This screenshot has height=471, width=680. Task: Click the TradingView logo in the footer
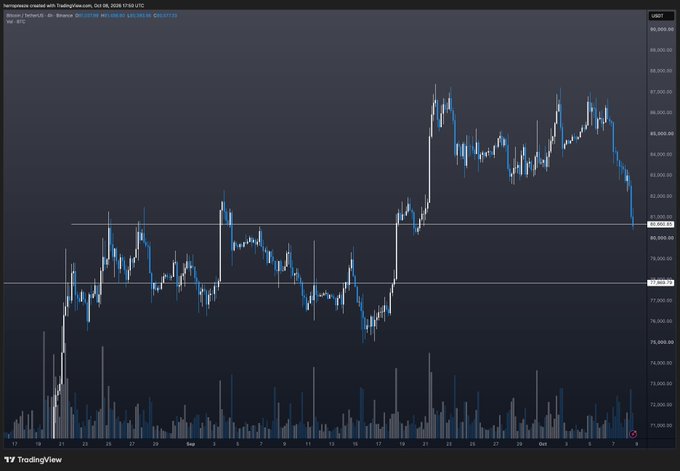[x=33, y=460]
